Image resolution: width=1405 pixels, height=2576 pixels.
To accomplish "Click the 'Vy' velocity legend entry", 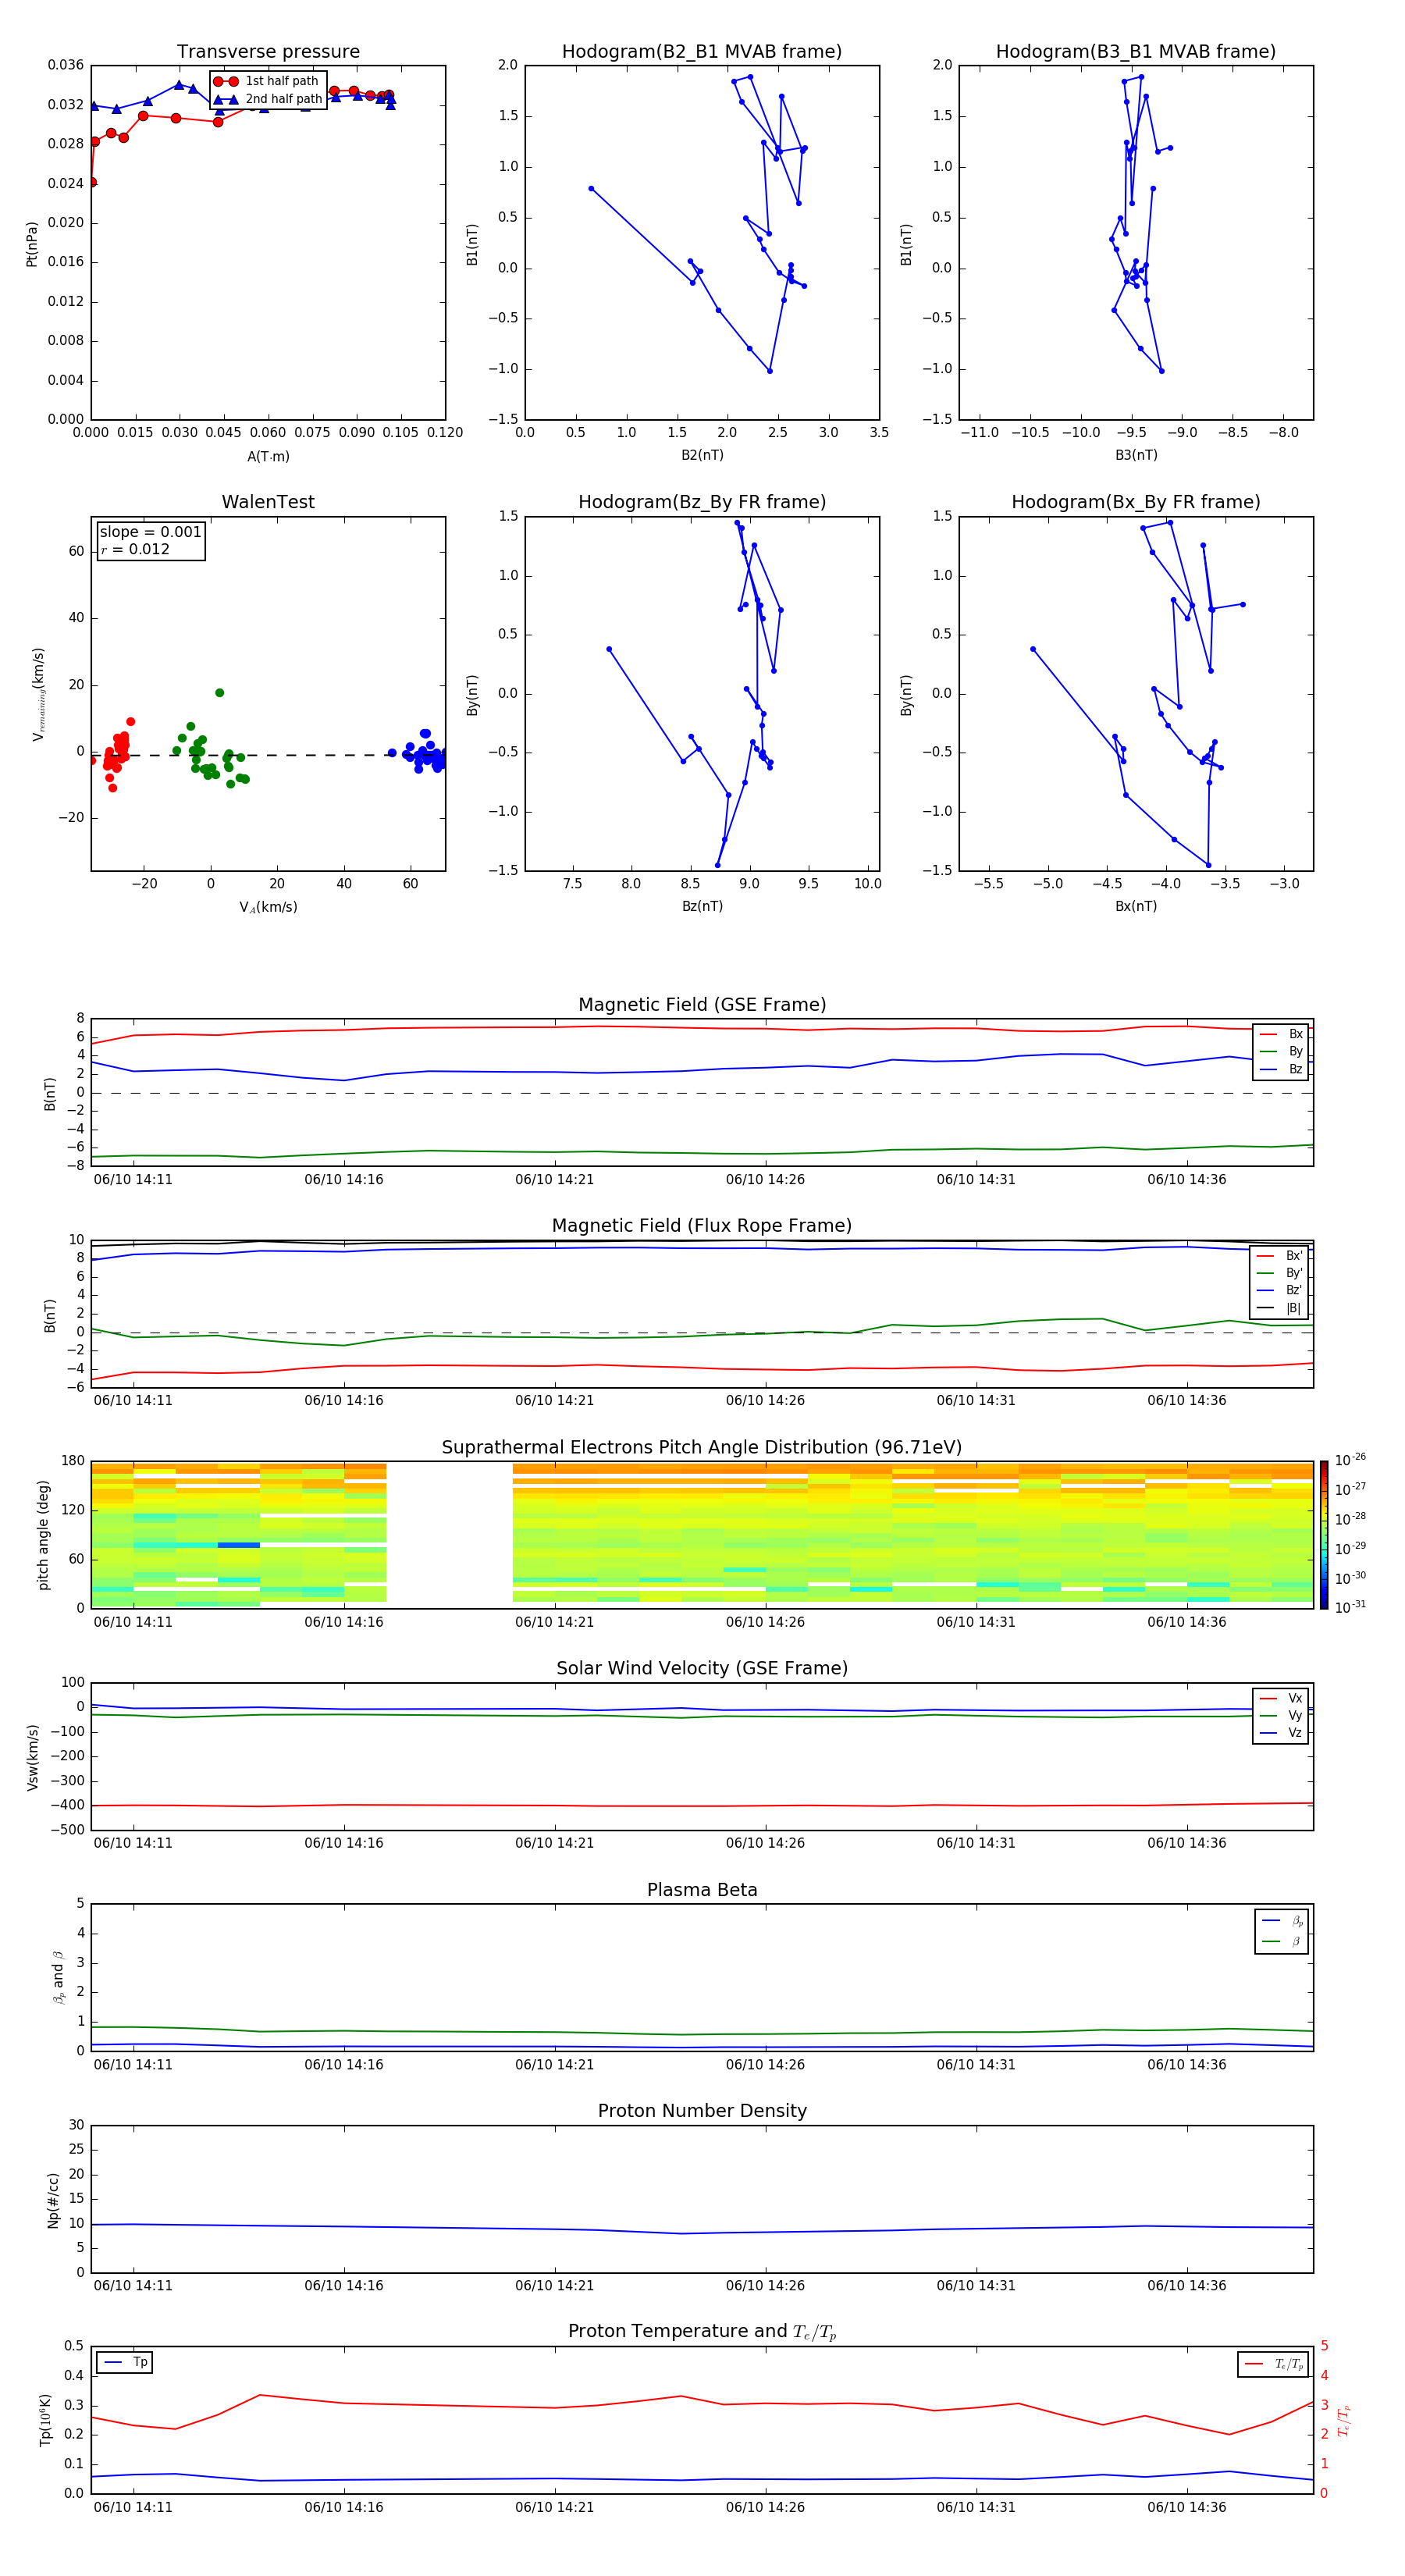I will coord(1281,1715).
